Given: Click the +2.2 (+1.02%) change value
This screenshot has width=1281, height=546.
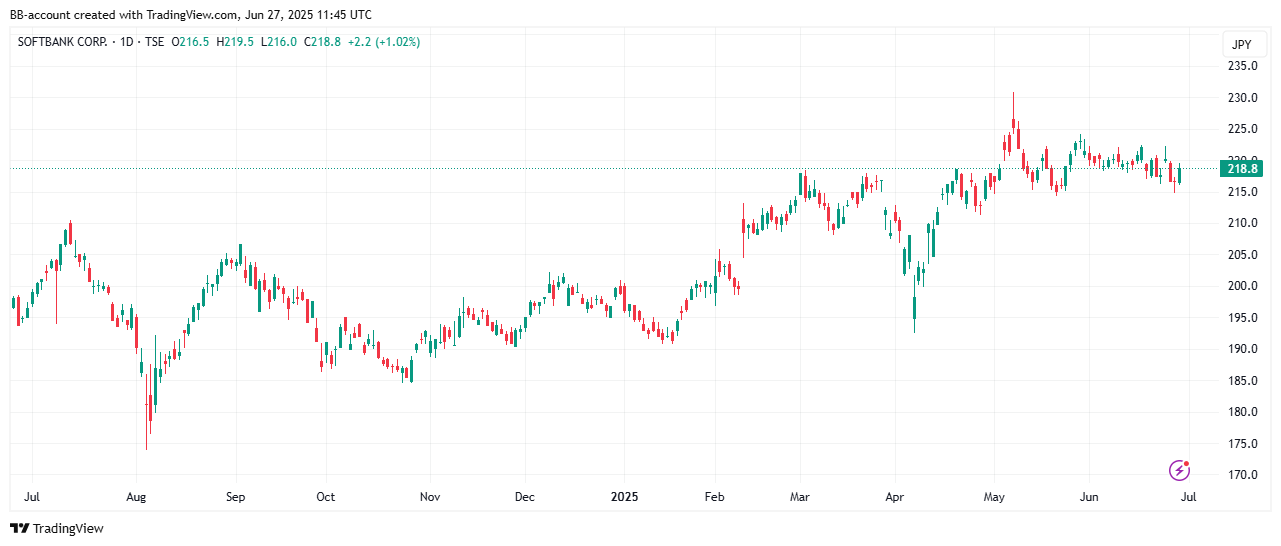Looking at the screenshot, I should click(384, 42).
